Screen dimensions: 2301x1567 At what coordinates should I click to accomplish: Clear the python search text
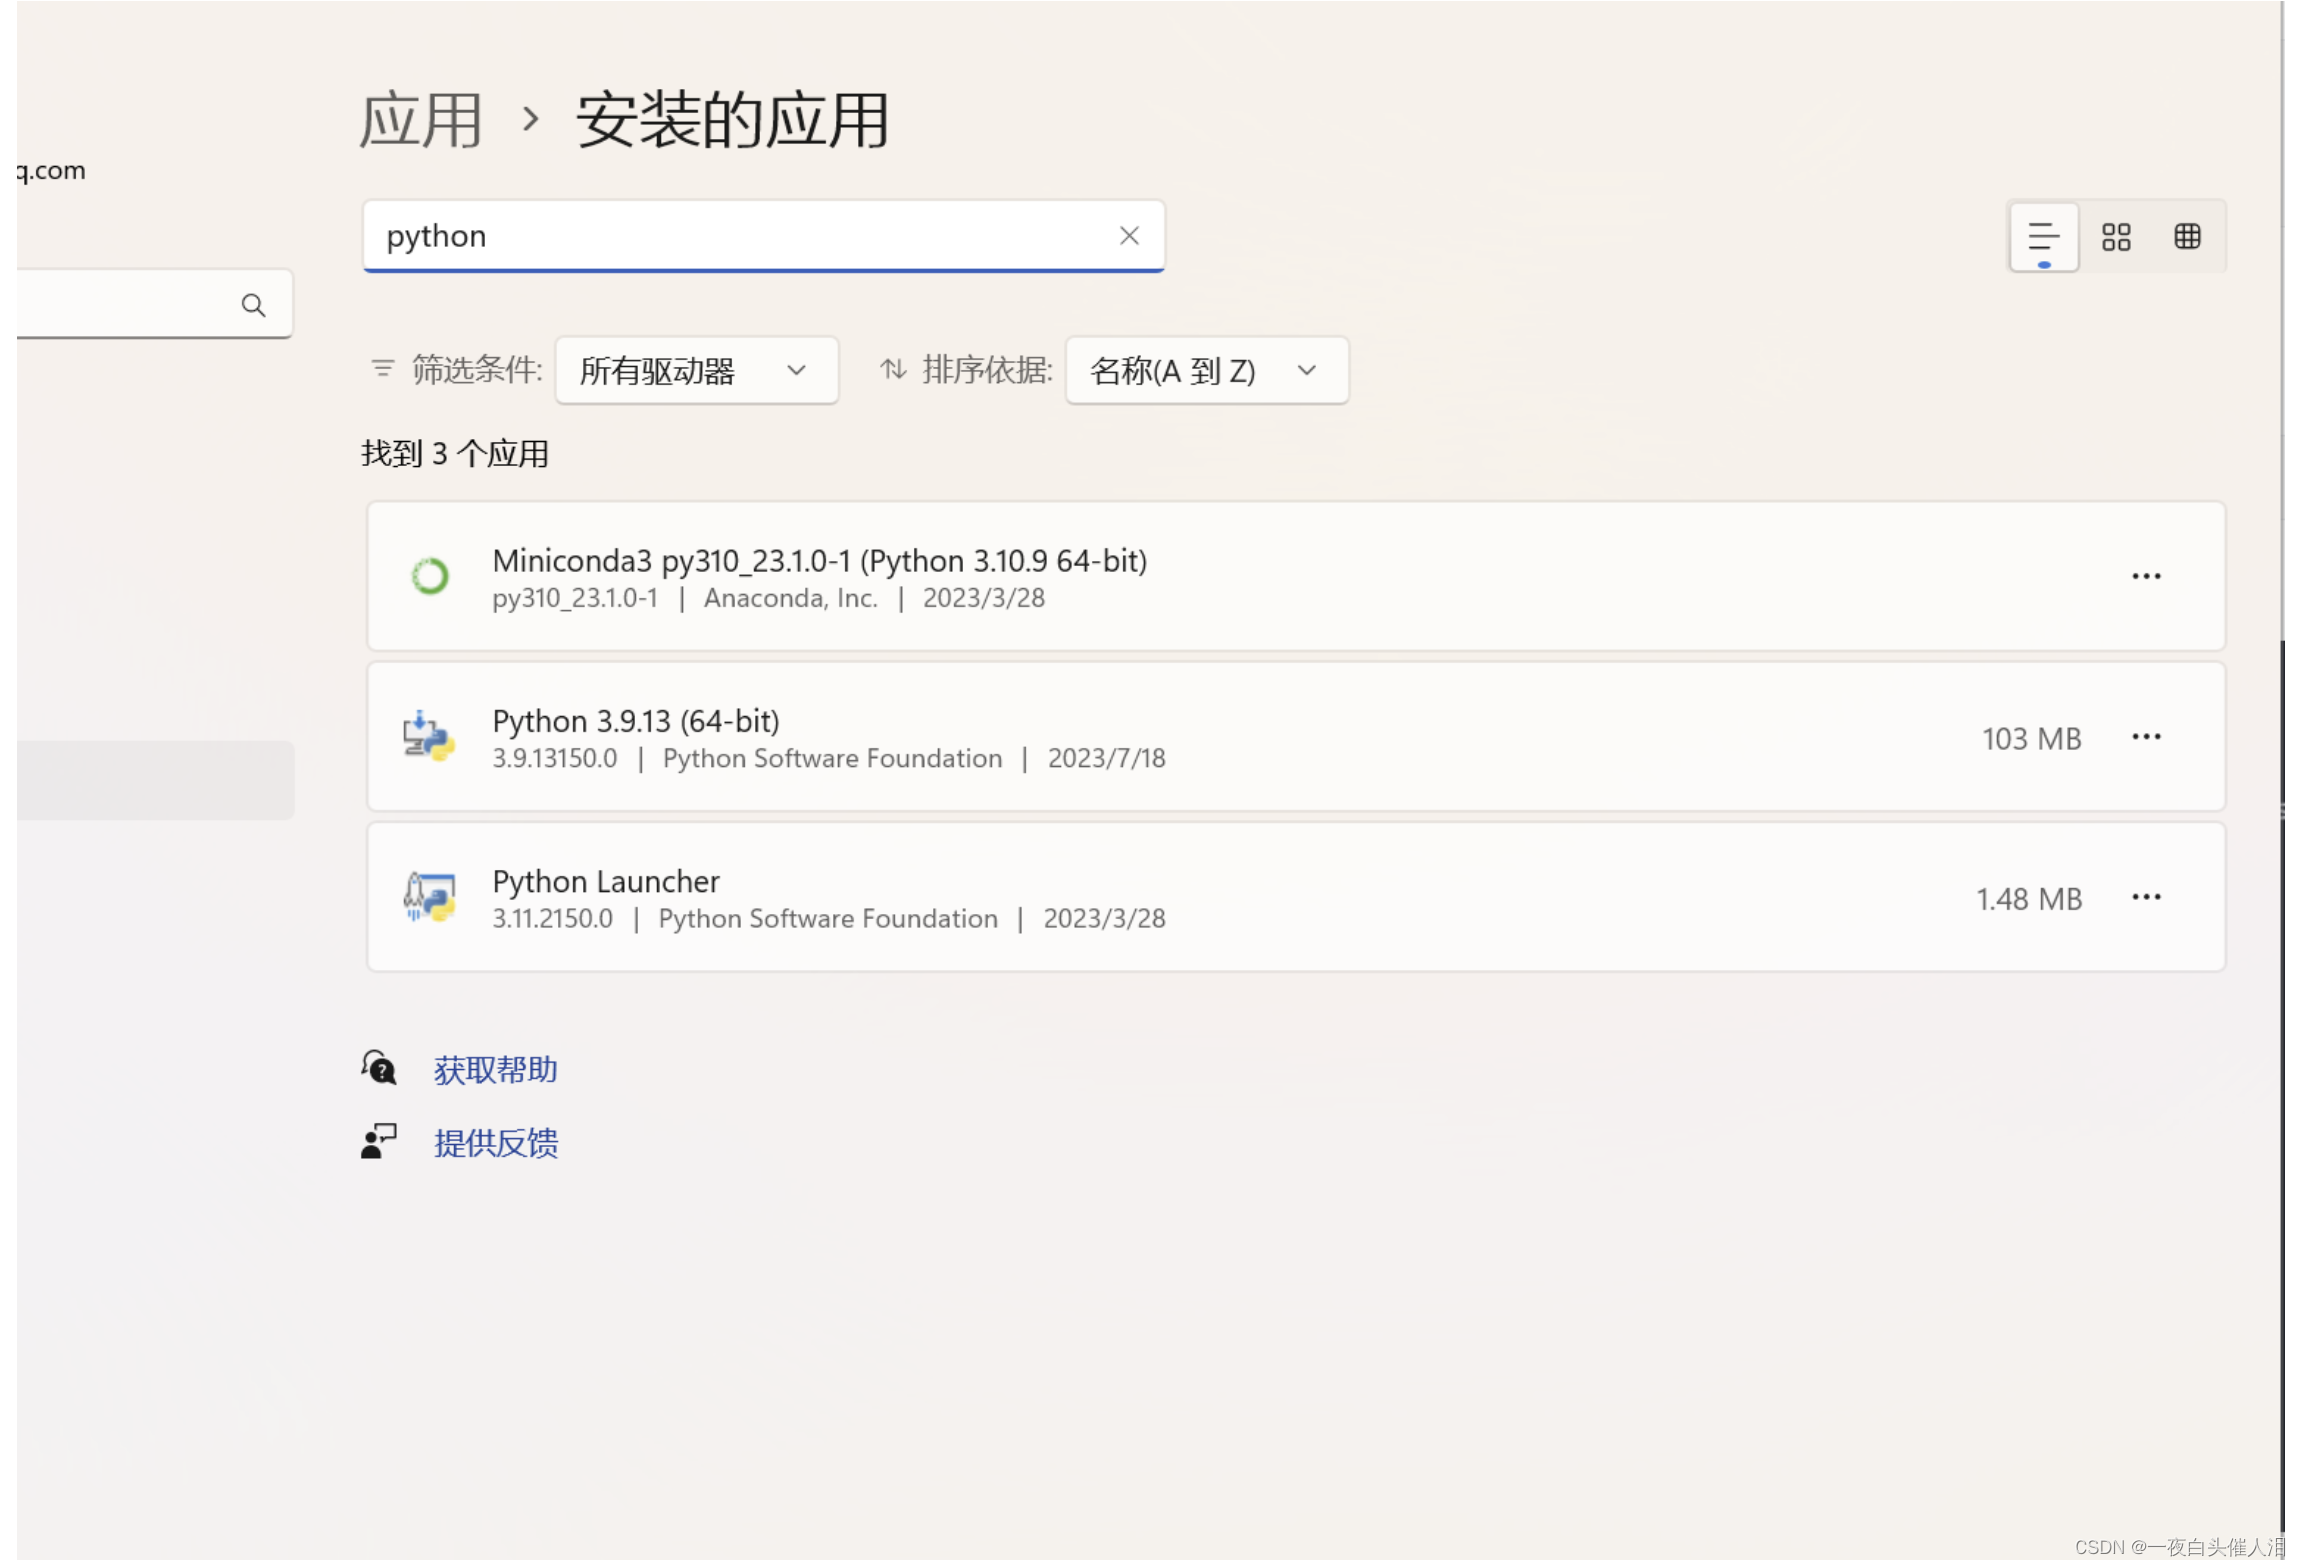click(x=1128, y=236)
